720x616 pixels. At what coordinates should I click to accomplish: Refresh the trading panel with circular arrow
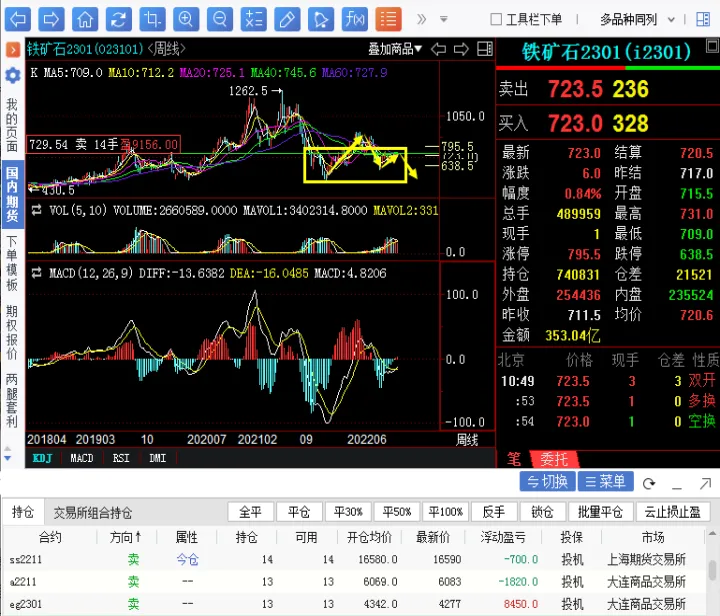[649, 483]
